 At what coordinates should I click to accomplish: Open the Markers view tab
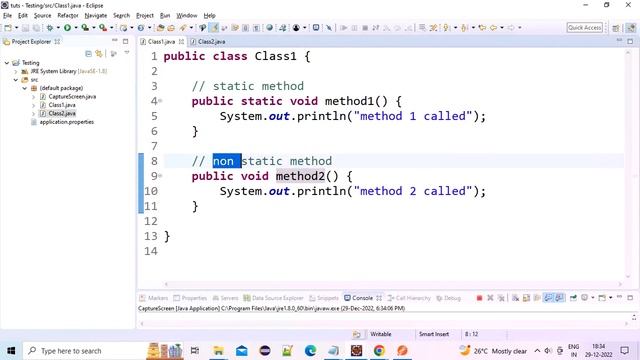pyautogui.click(x=154, y=298)
